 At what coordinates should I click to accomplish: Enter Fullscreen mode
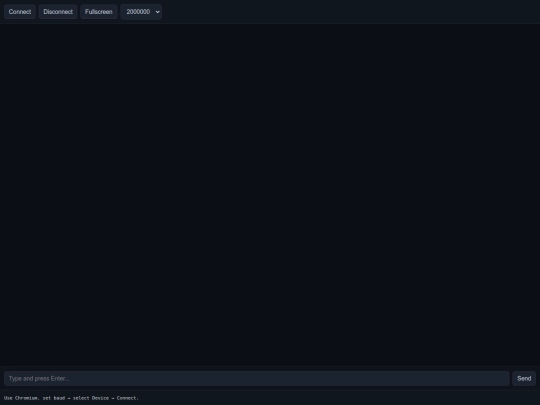tap(98, 12)
